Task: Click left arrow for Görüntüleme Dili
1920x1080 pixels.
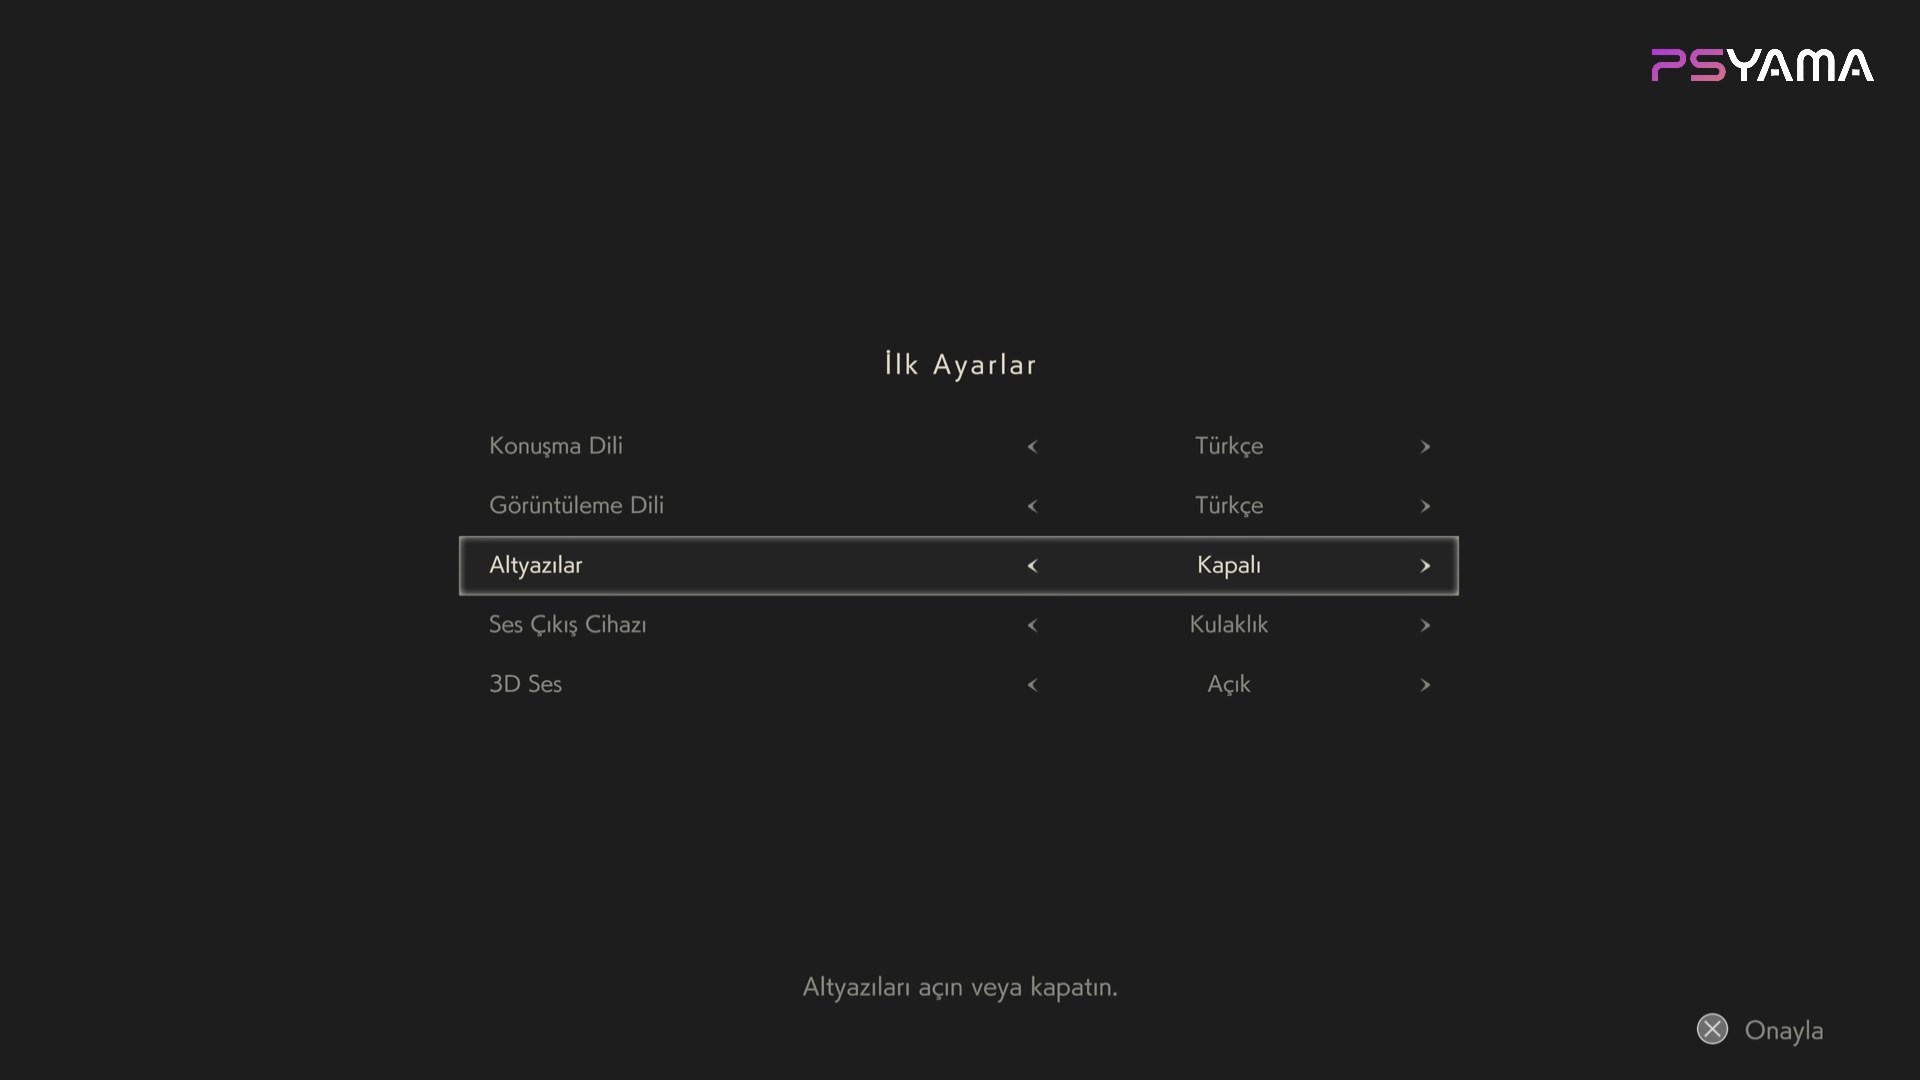Action: pos(1032,506)
